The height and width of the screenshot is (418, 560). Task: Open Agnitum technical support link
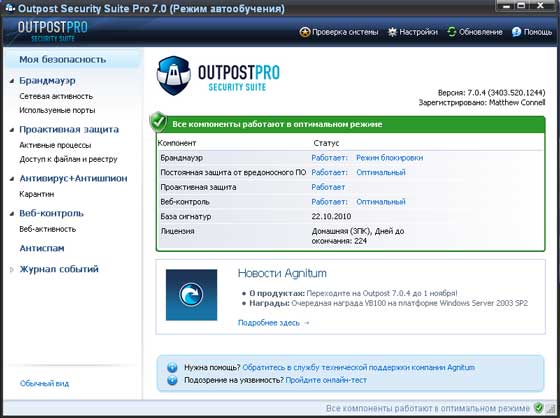point(359,367)
